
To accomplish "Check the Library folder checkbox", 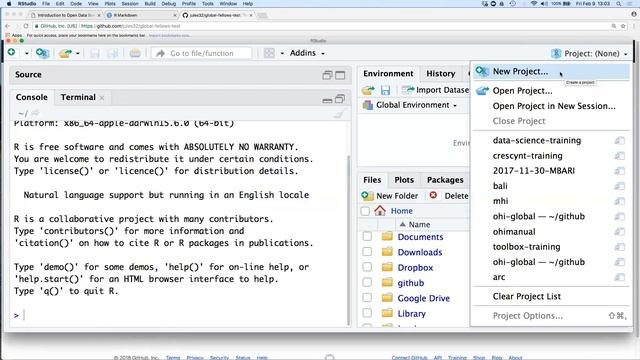I will [367, 313].
